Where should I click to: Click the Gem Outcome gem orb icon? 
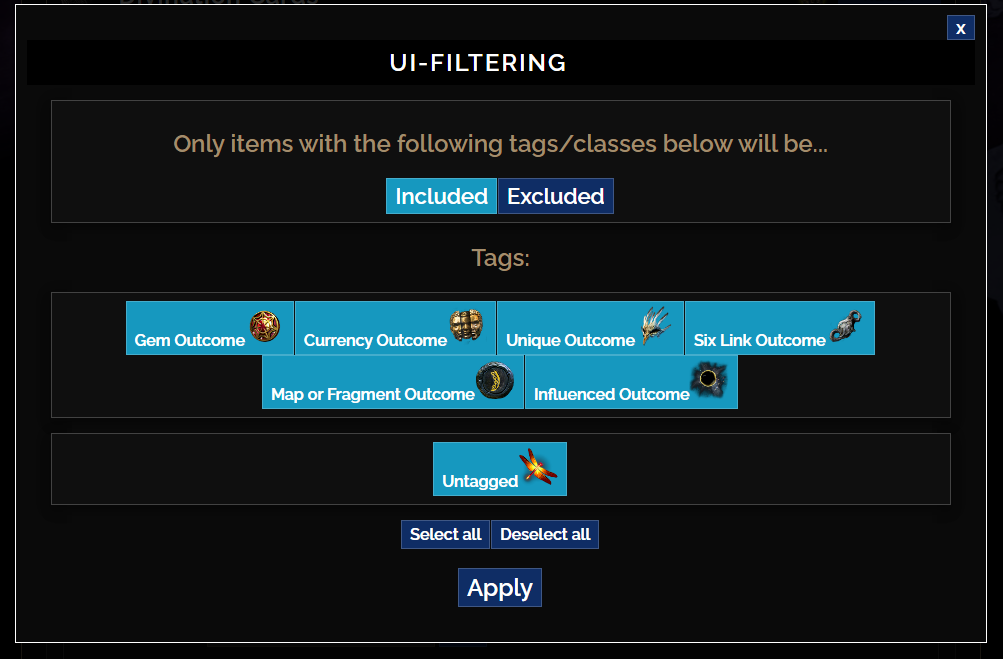[264, 326]
